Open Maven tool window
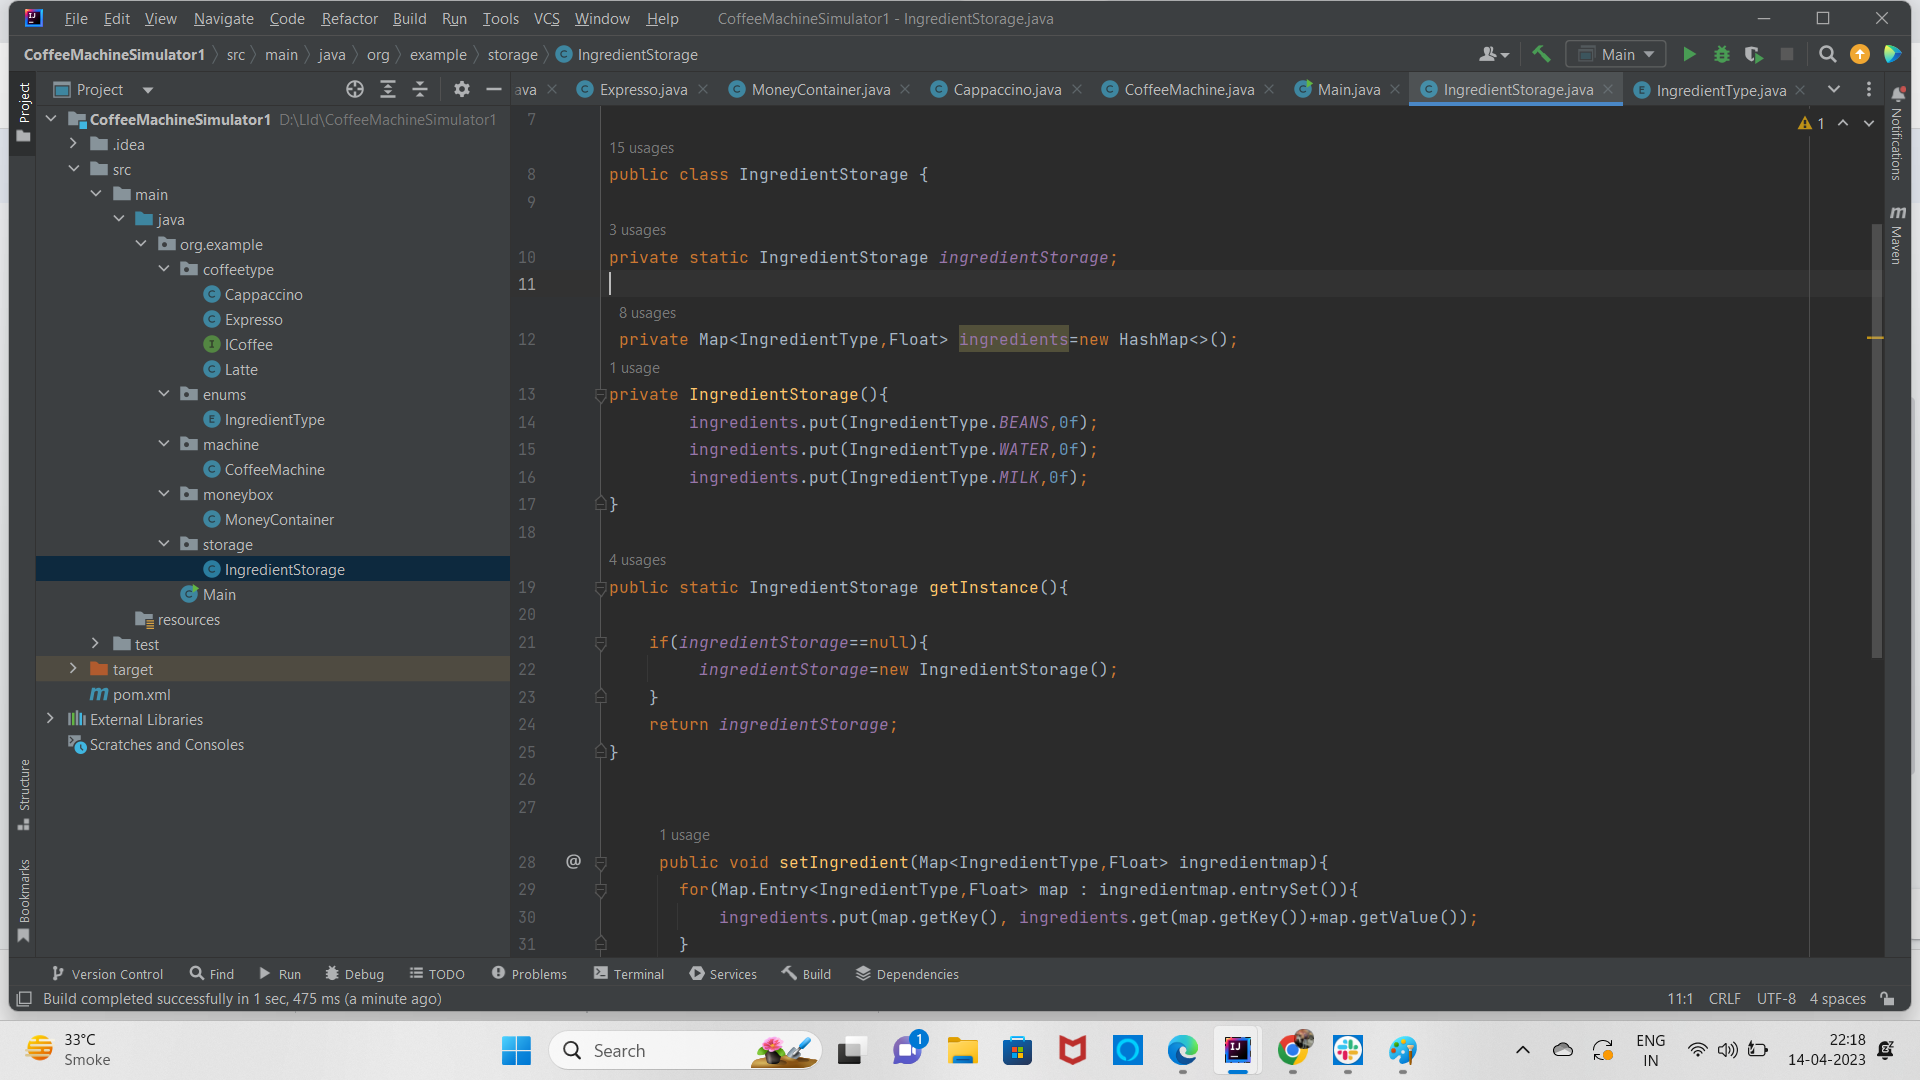The width and height of the screenshot is (1920, 1080). tap(1897, 235)
